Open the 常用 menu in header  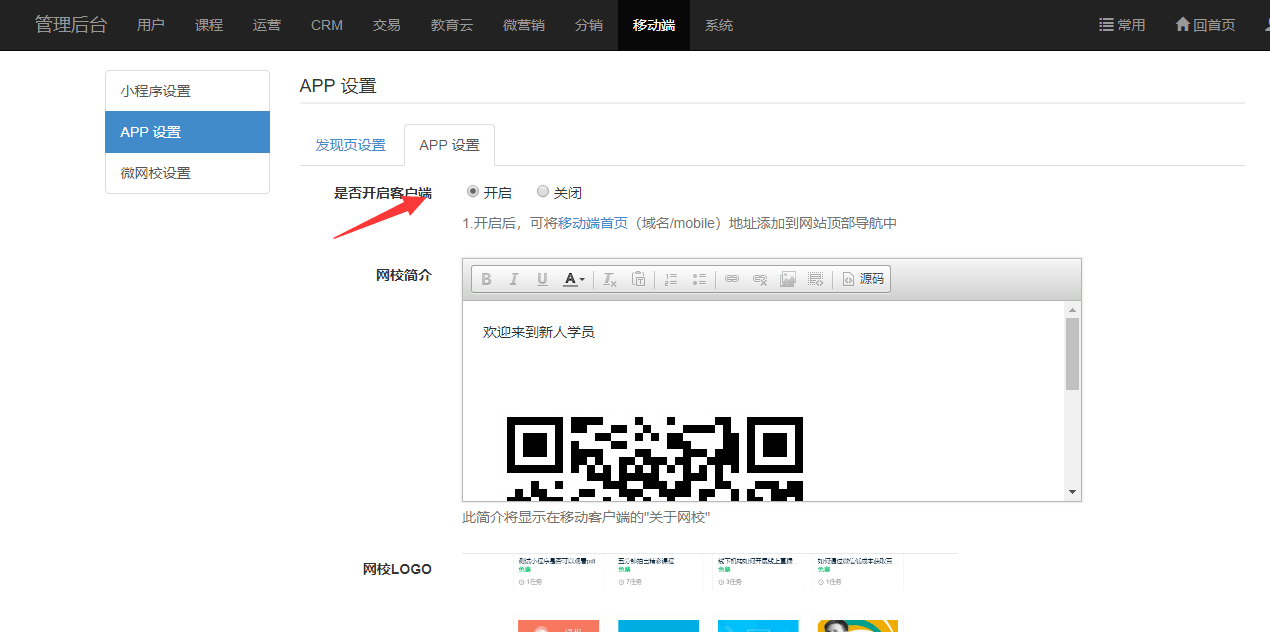pyautogui.click(x=1122, y=25)
